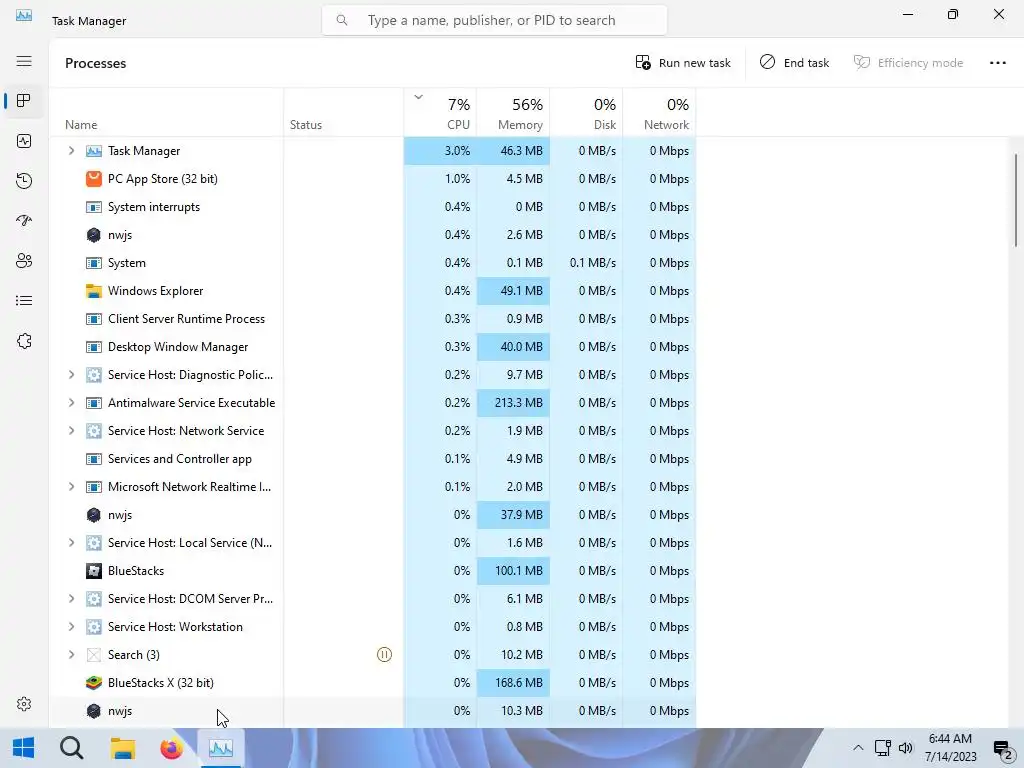Click the Task Manager taskbar icon
This screenshot has height=768, width=1024.
(221, 748)
